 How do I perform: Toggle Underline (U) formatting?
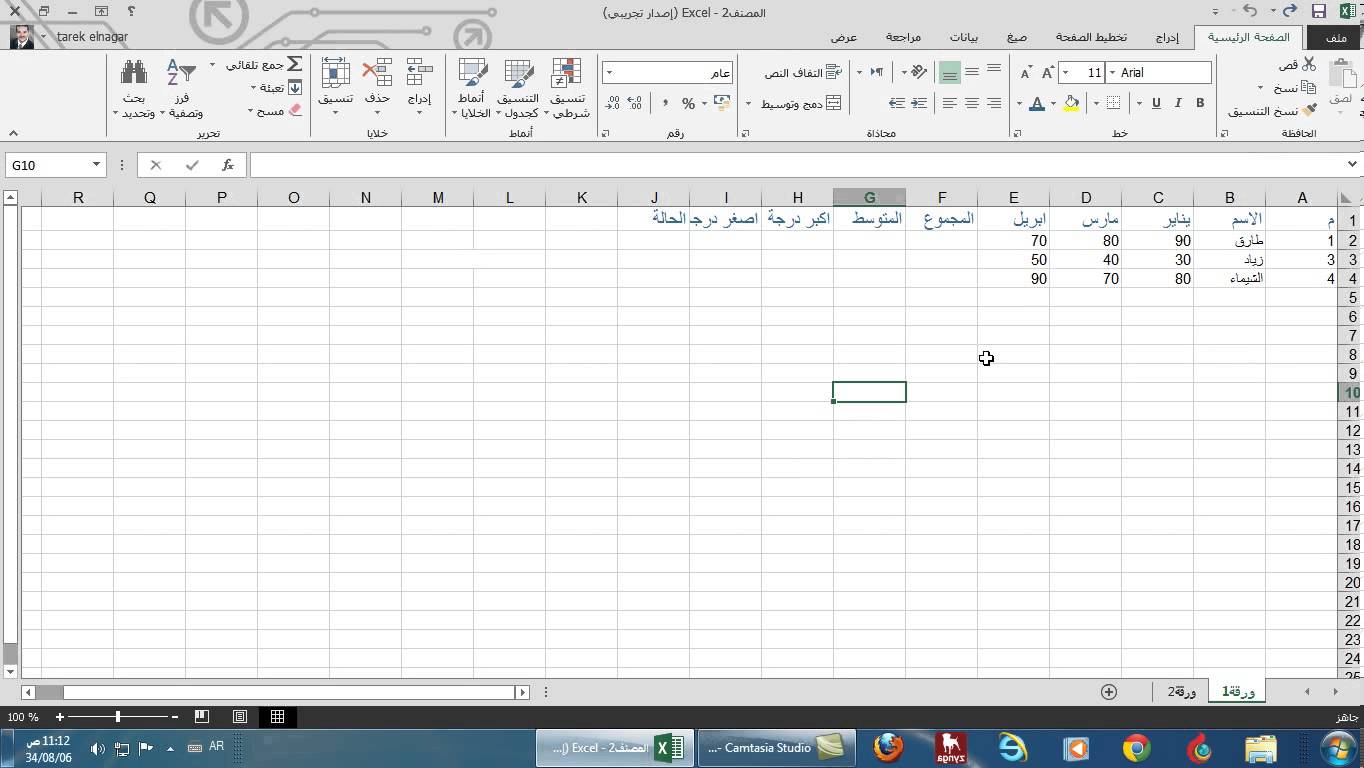tap(1156, 103)
